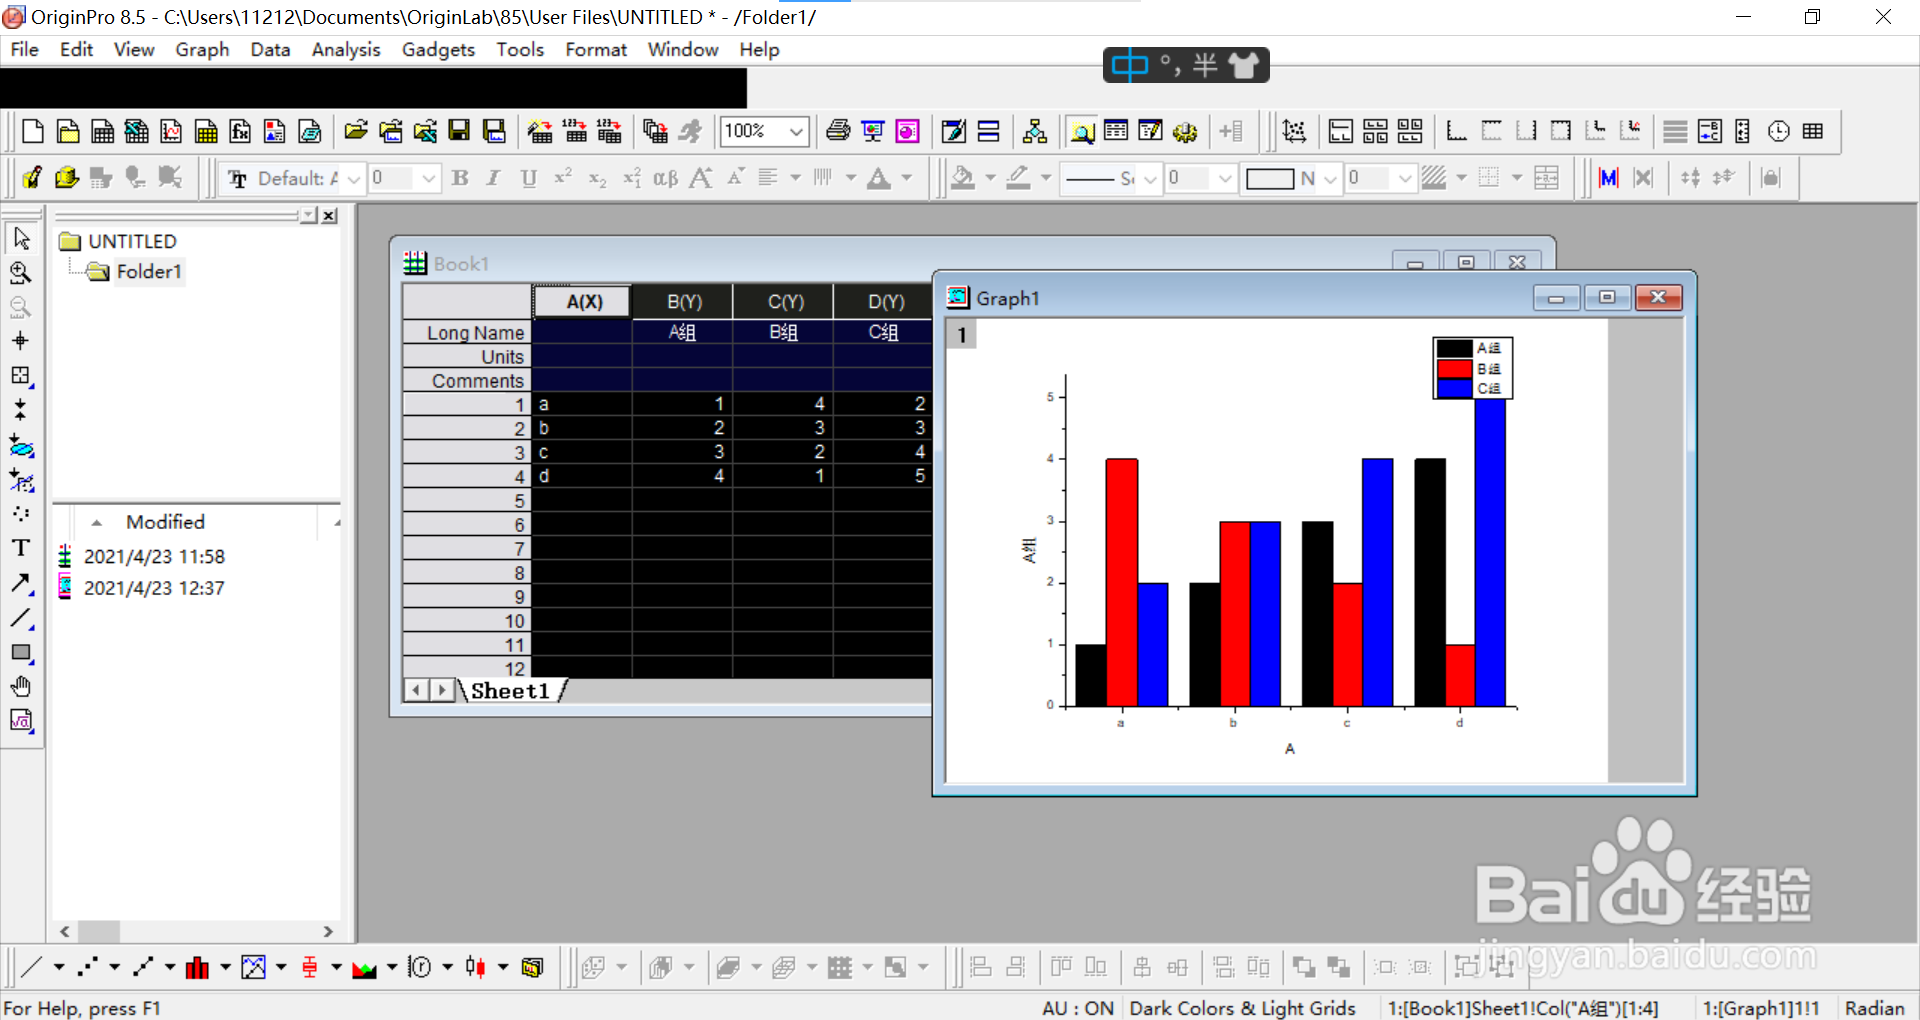The width and height of the screenshot is (1920, 1020).
Task: Select the Screen Reader crosshair tool
Action: (21, 341)
